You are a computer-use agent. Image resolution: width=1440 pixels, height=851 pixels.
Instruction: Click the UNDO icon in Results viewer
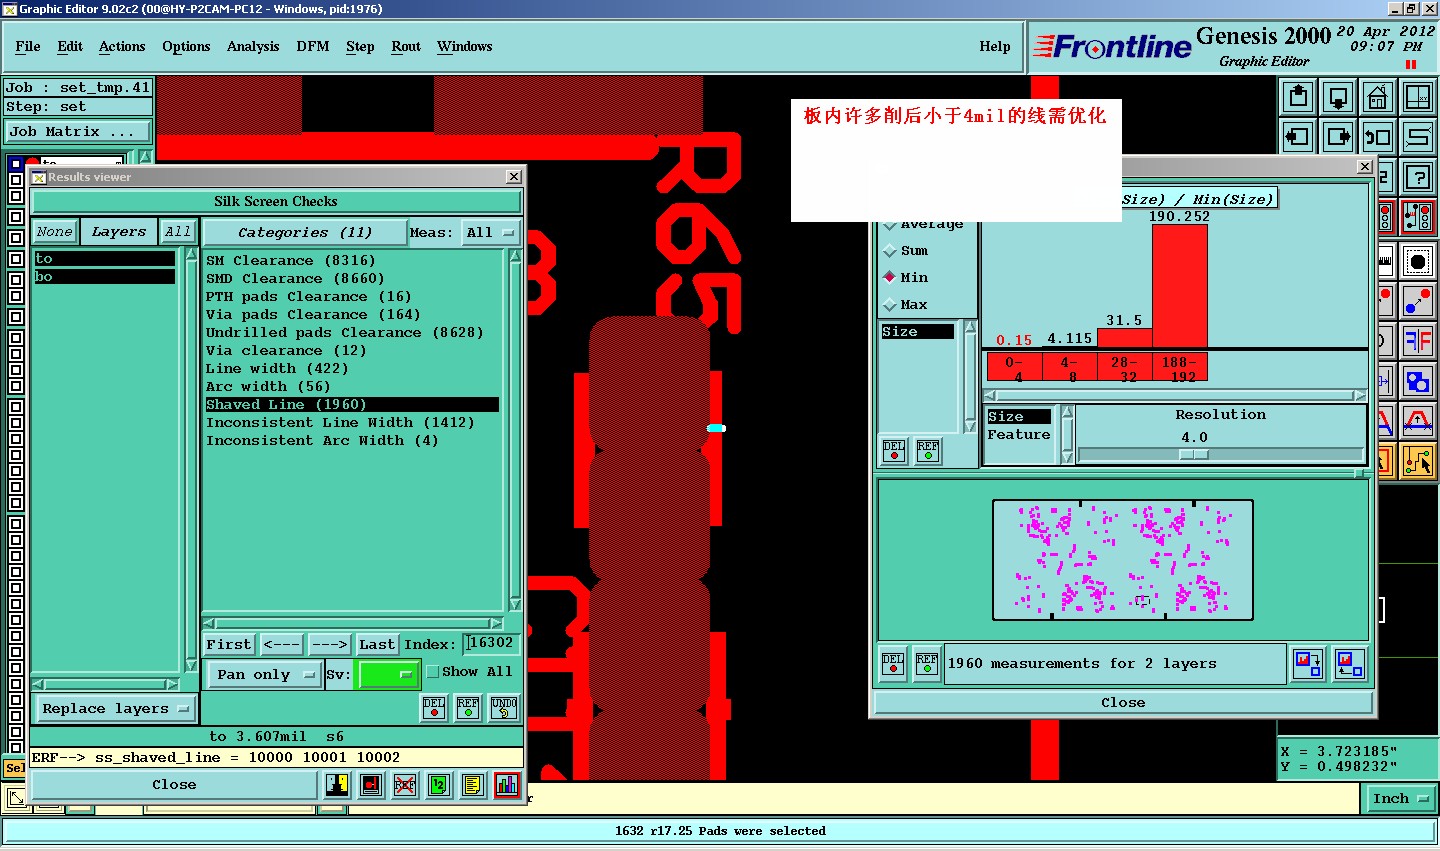(x=504, y=708)
